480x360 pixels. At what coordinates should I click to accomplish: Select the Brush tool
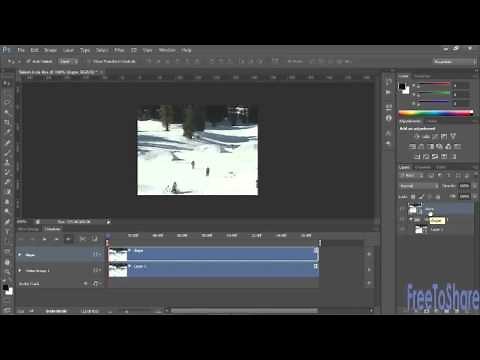coord(7,153)
